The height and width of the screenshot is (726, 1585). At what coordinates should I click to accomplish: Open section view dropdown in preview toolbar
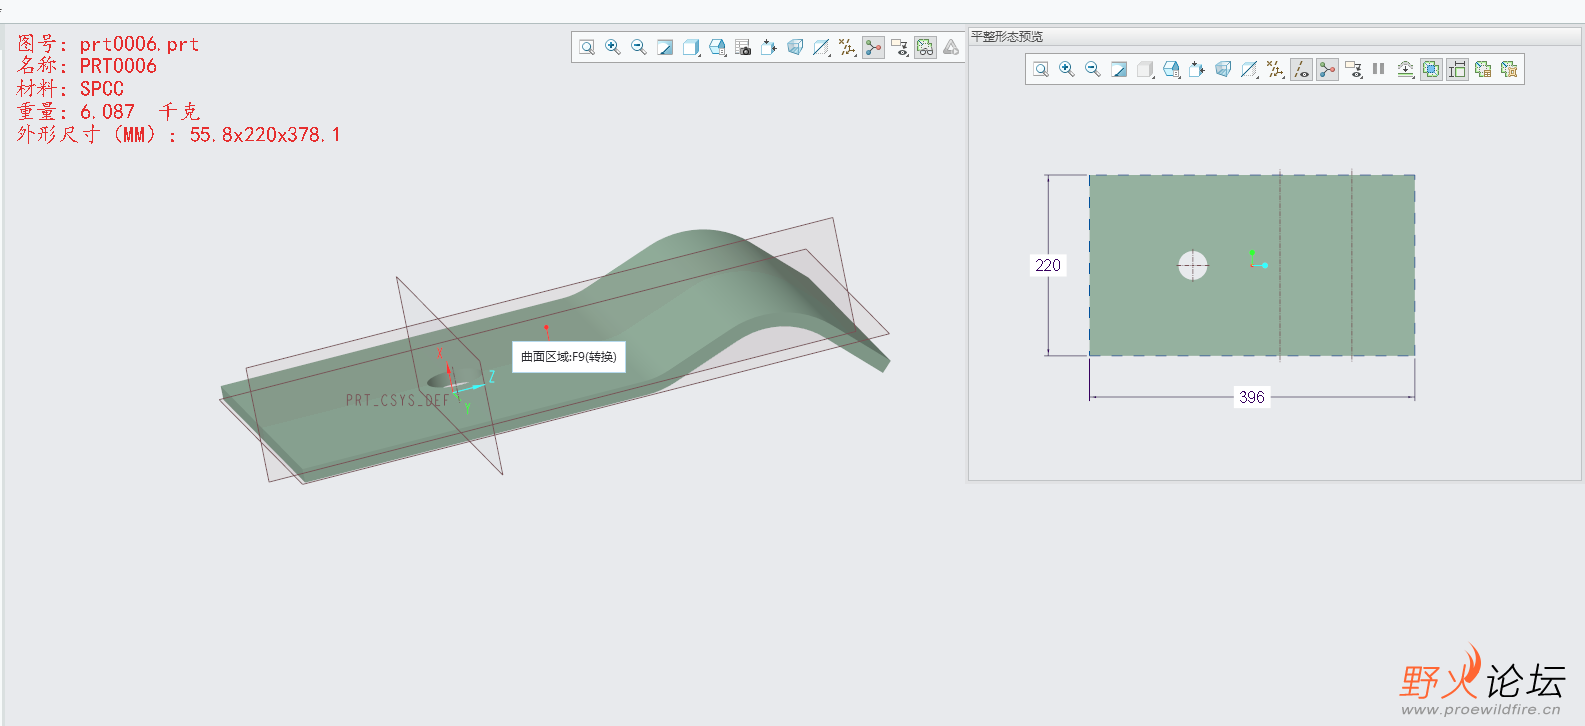click(1249, 69)
